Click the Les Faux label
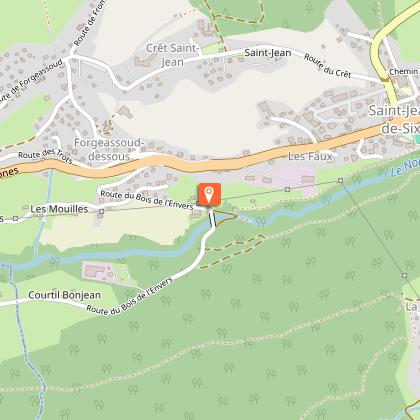420x420 pixels. point(310,156)
